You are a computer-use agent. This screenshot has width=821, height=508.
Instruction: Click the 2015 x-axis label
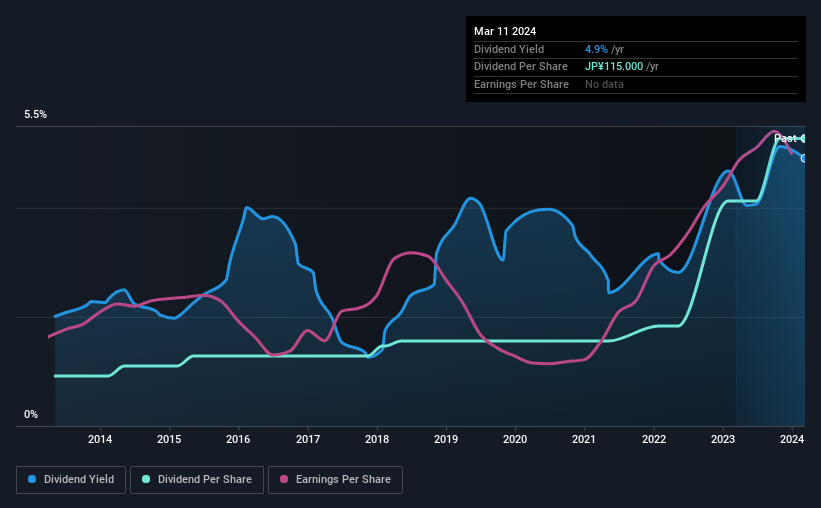(x=169, y=439)
